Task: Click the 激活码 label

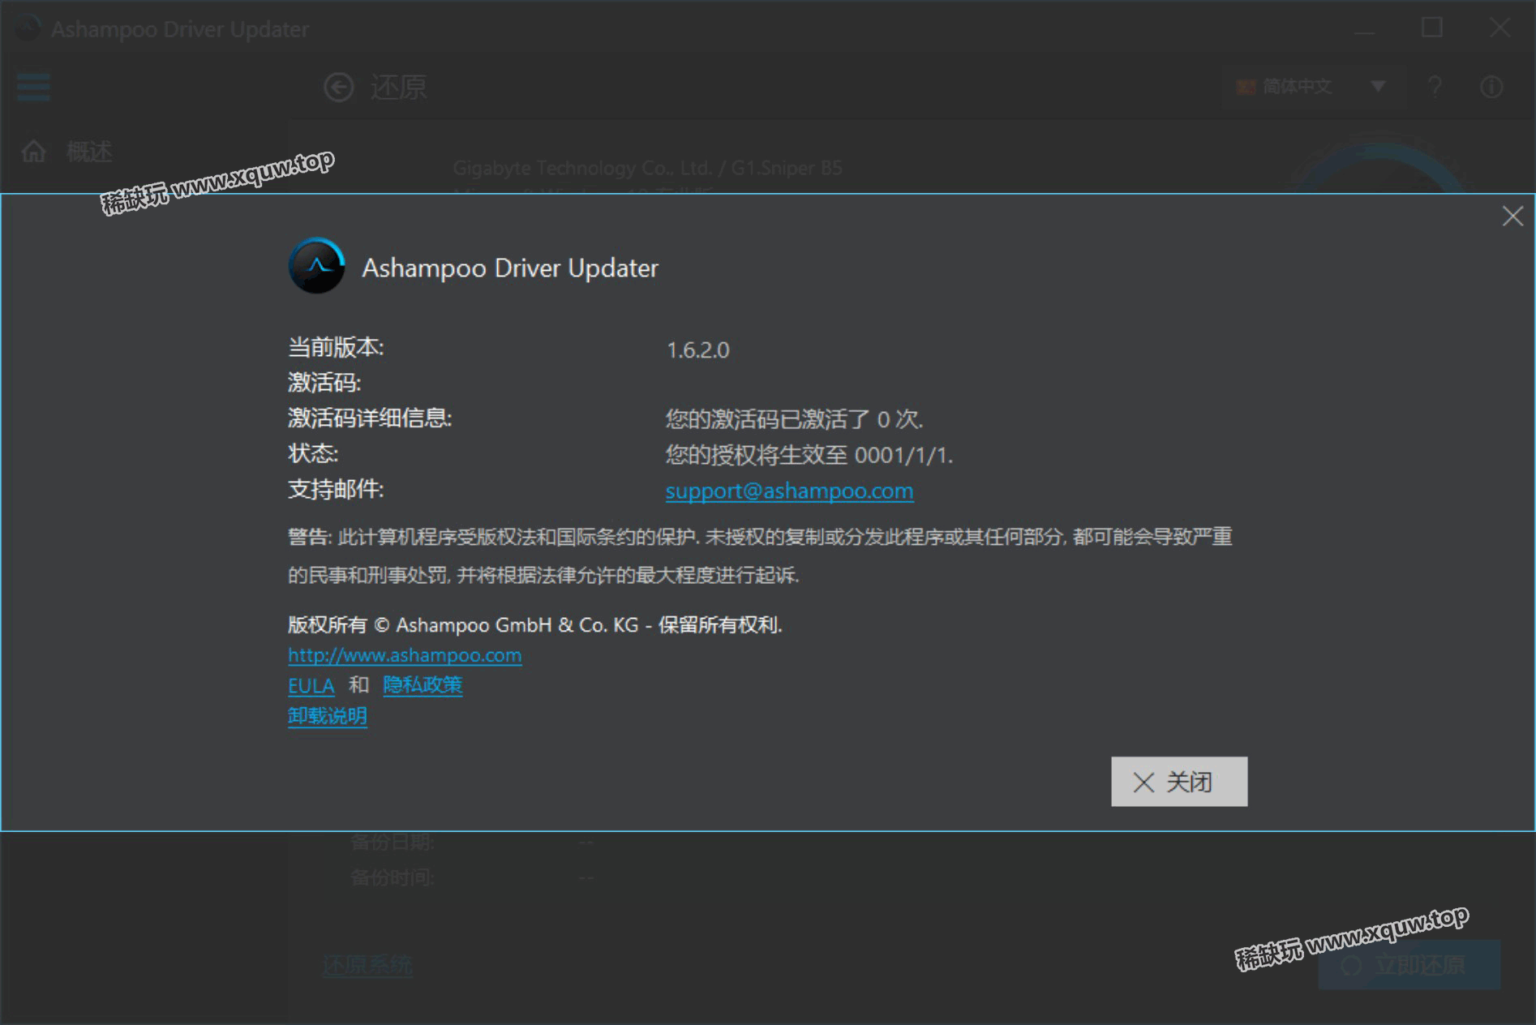Action: (x=324, y=383)
